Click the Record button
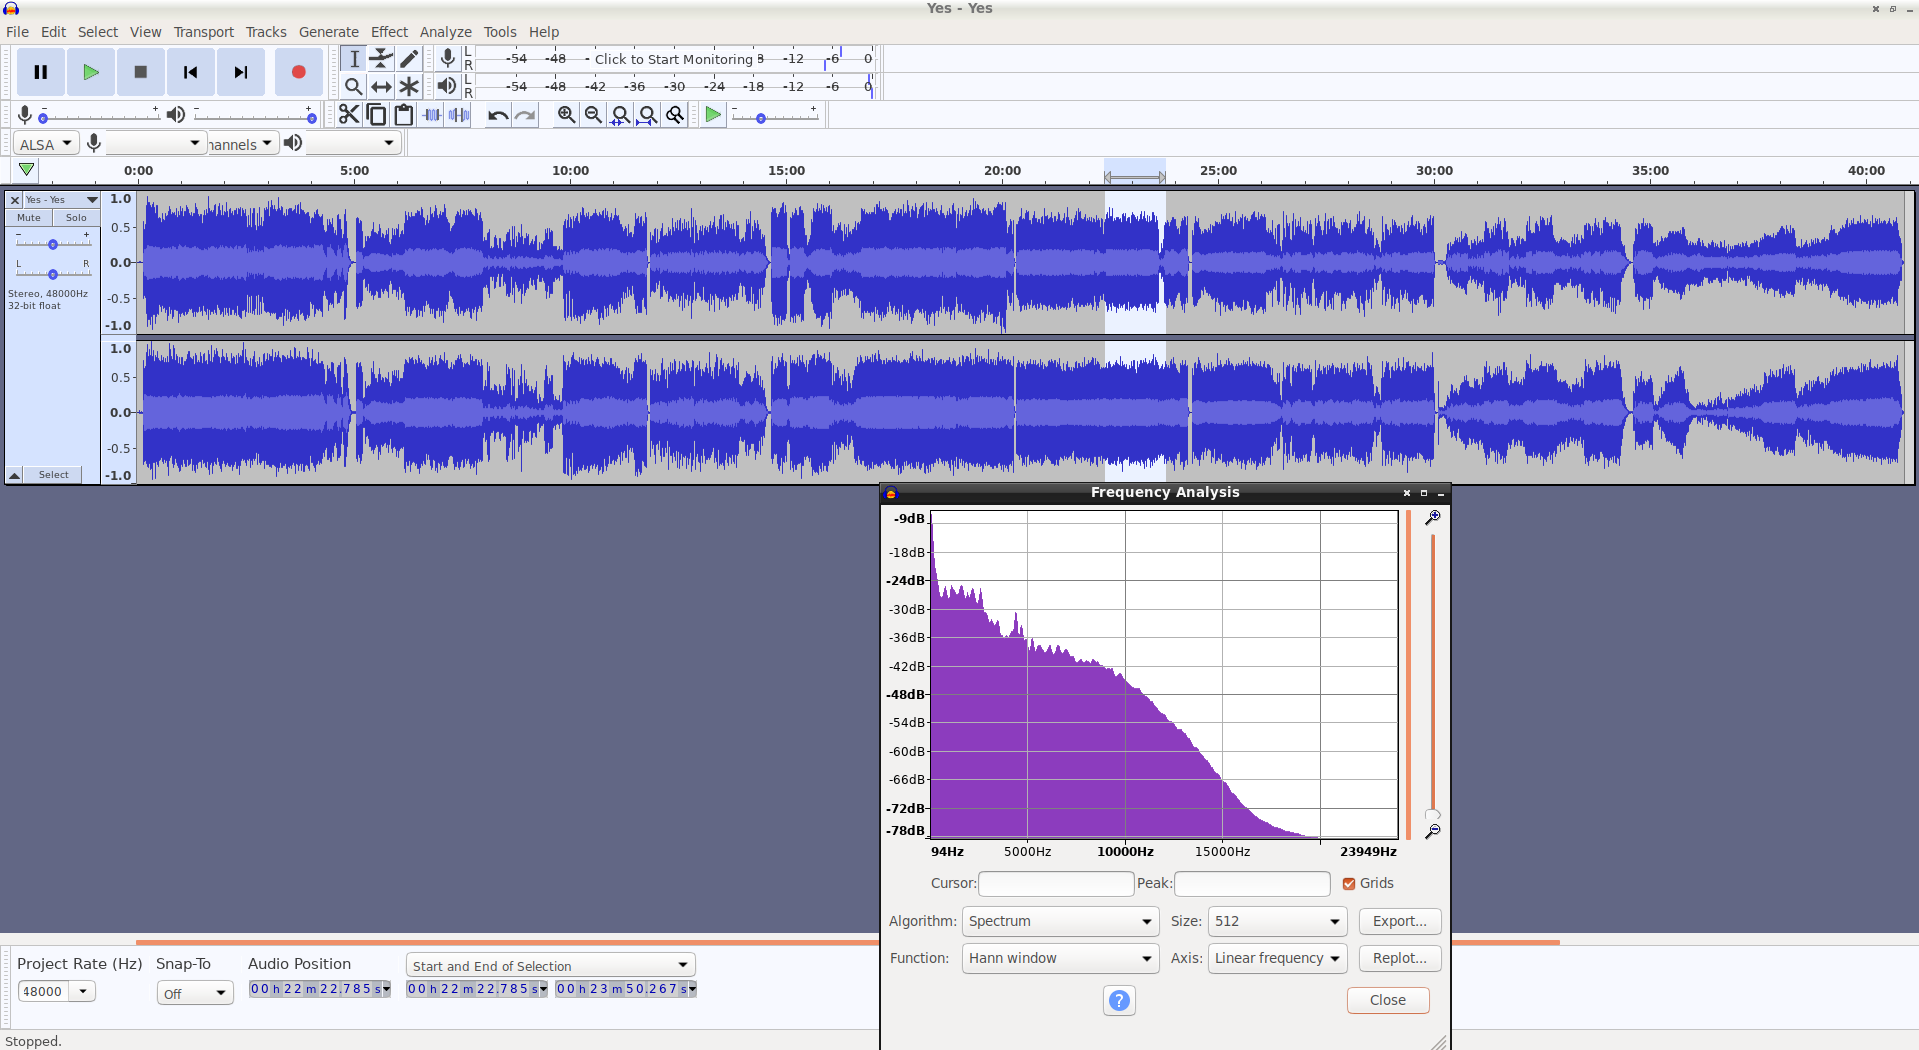Screen dimensions: 1919x1050 point(298,72)
